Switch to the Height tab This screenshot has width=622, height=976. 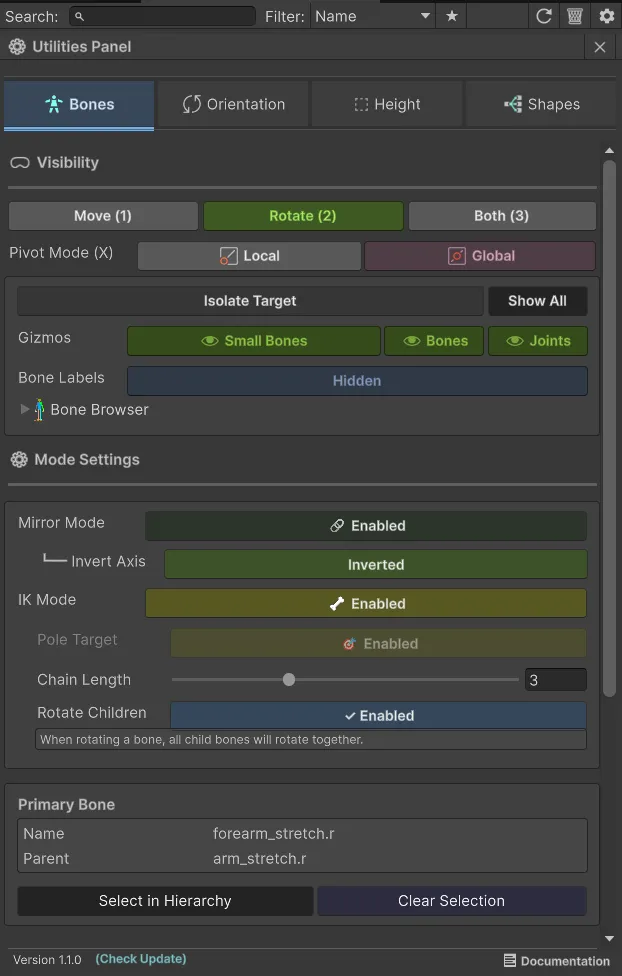(387, 103)
